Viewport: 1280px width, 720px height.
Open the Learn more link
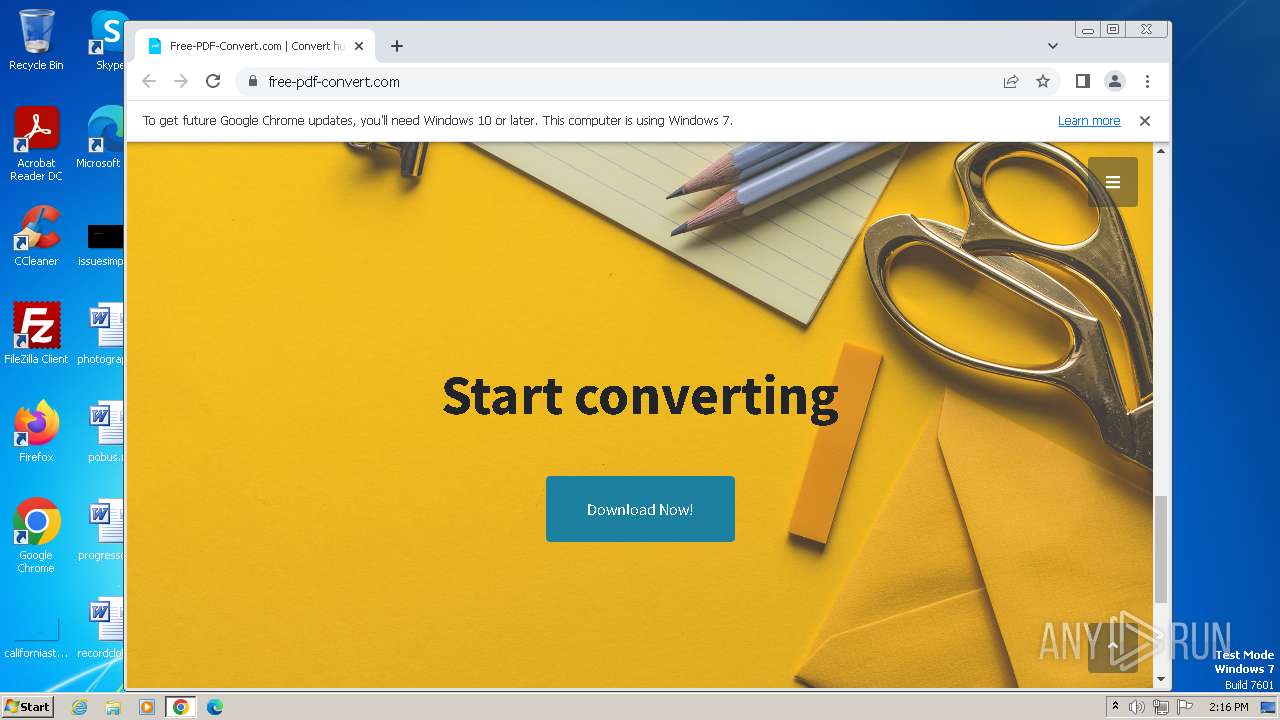[1089, 121]
